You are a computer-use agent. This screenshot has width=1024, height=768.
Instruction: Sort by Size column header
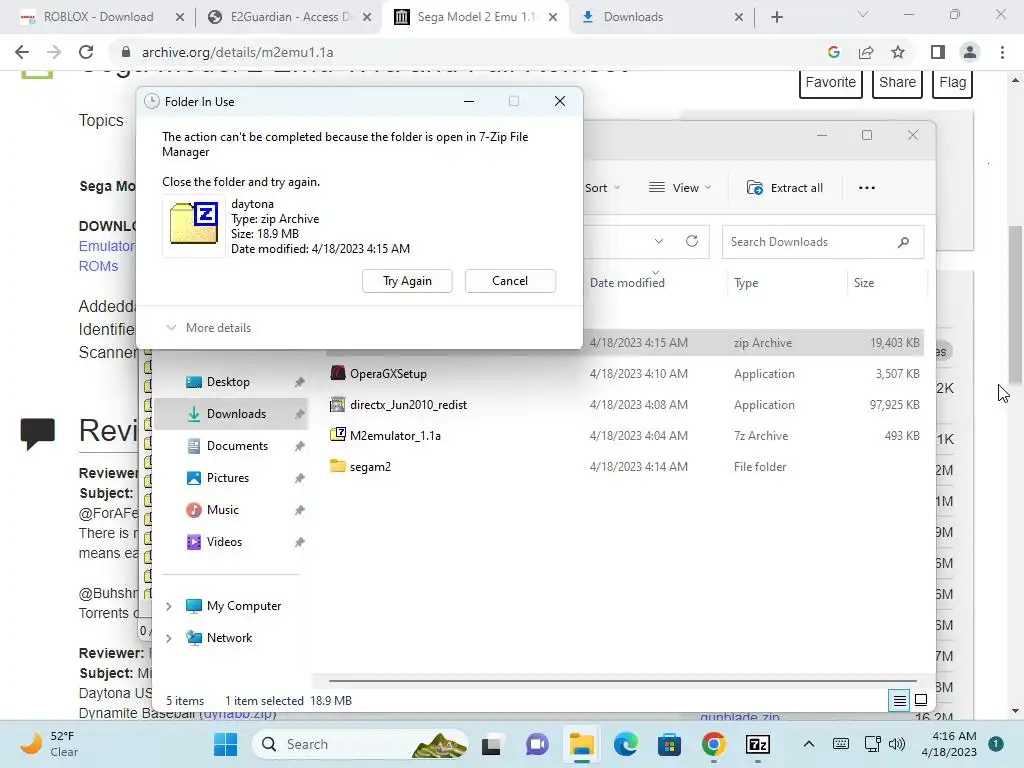point(863,283)
